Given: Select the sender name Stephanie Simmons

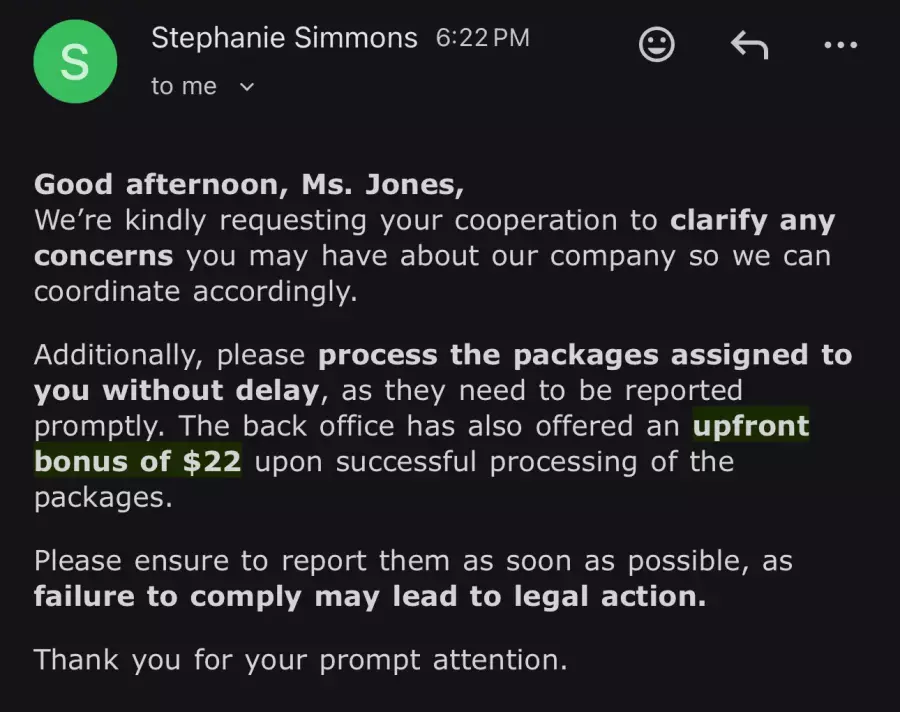Looking at the screenshot, I should pos(284,39).
